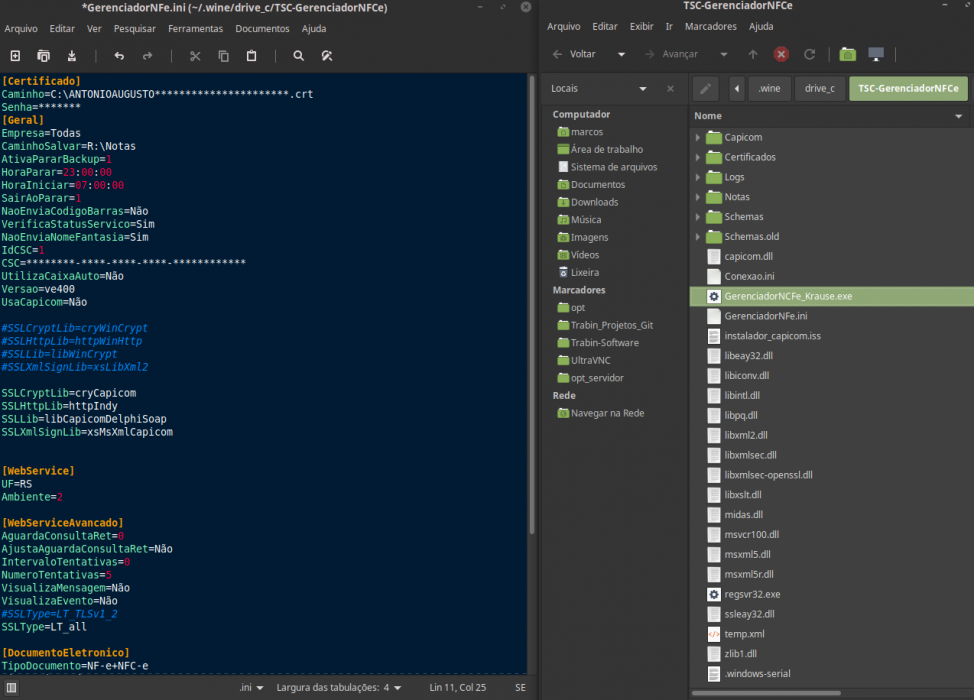Open the Largura das tabulações dropdown
Viewport: 974px width, 700px height.
click(339, 688)
